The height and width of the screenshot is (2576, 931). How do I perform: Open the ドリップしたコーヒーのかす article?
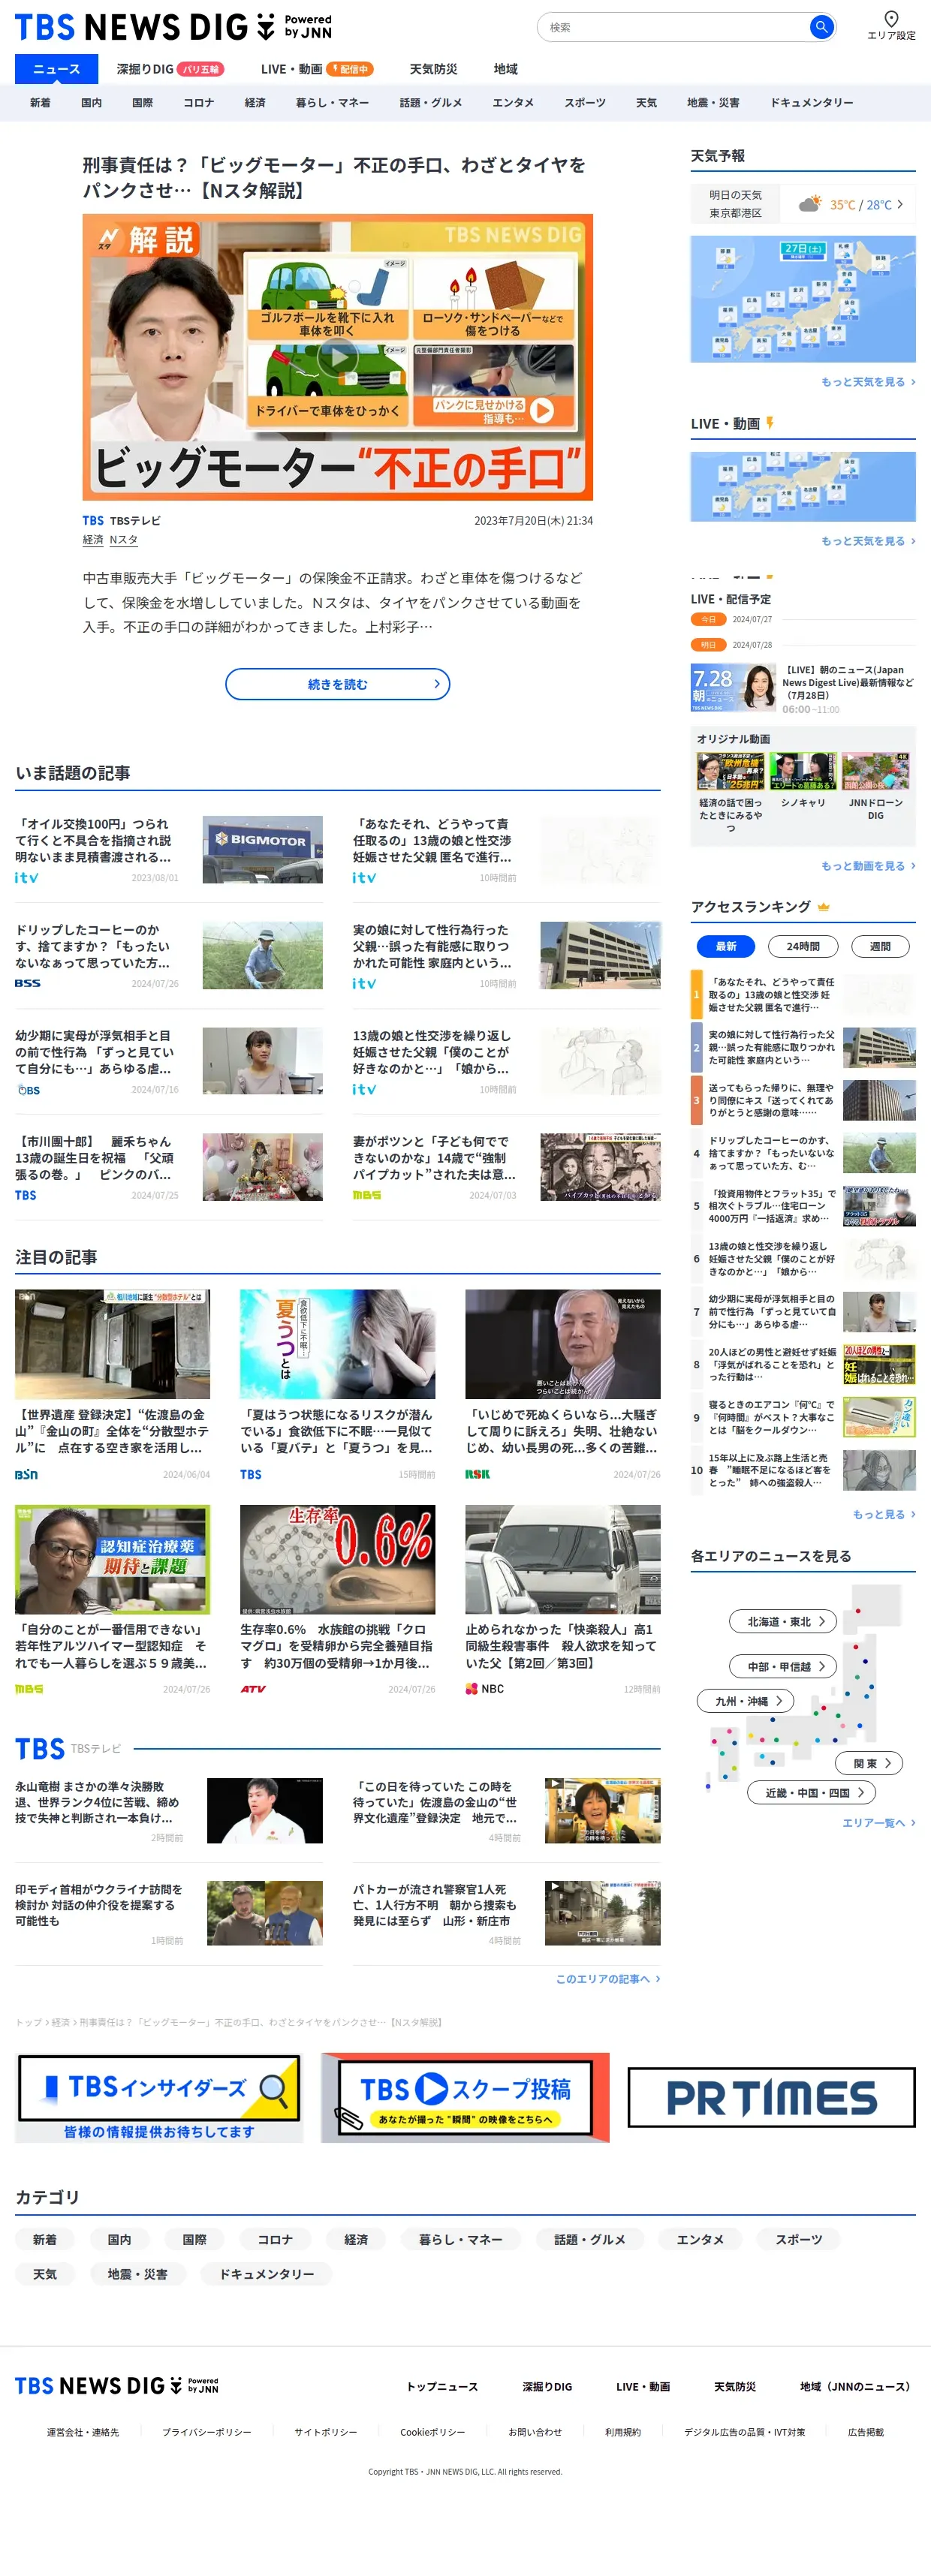[x=169, y=955]
